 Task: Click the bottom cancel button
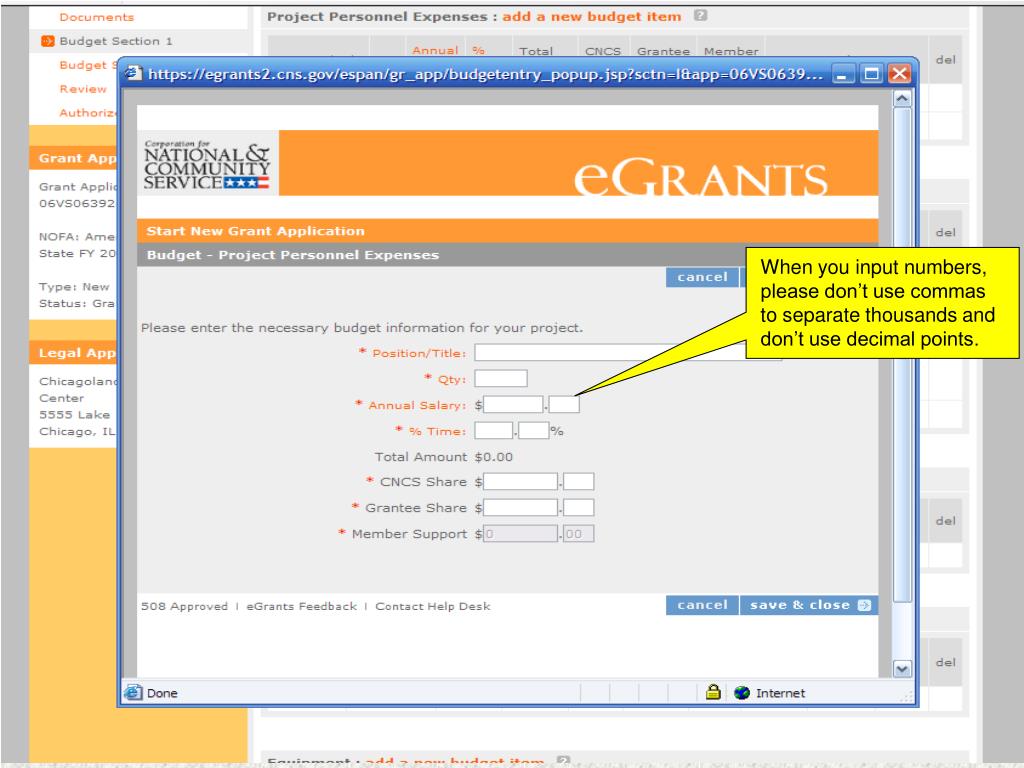[x=702, y=605]
